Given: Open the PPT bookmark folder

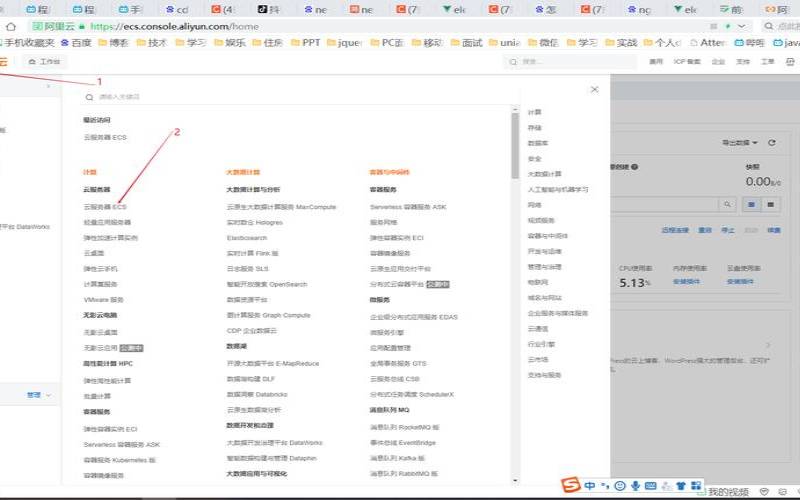Looking at the screenshot, I should (x=306, y=43).
